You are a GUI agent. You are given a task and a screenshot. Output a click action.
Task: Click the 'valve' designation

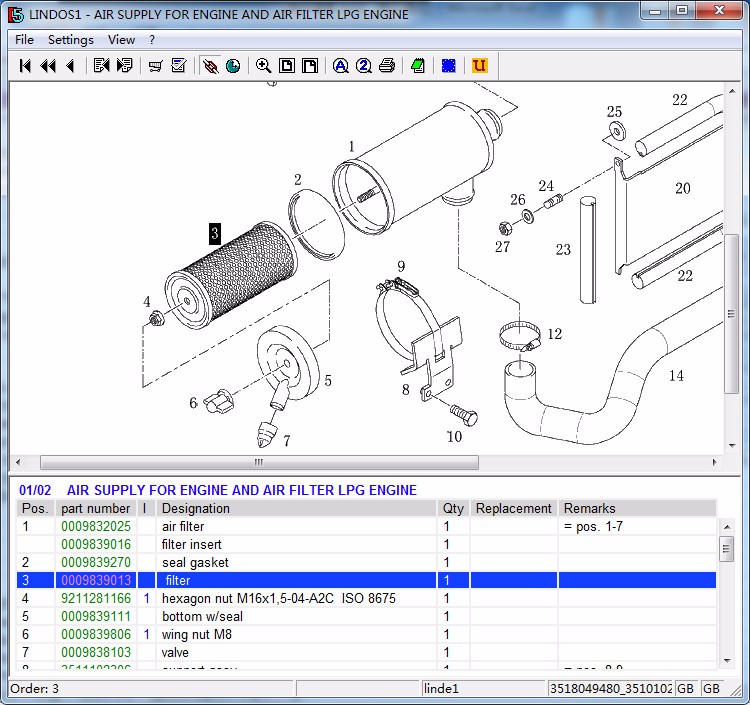[x=175, y=652]
